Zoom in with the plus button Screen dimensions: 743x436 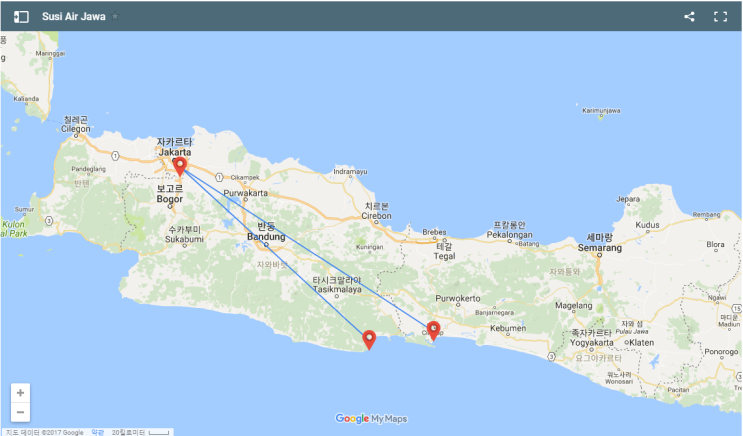tap(20, 393)
